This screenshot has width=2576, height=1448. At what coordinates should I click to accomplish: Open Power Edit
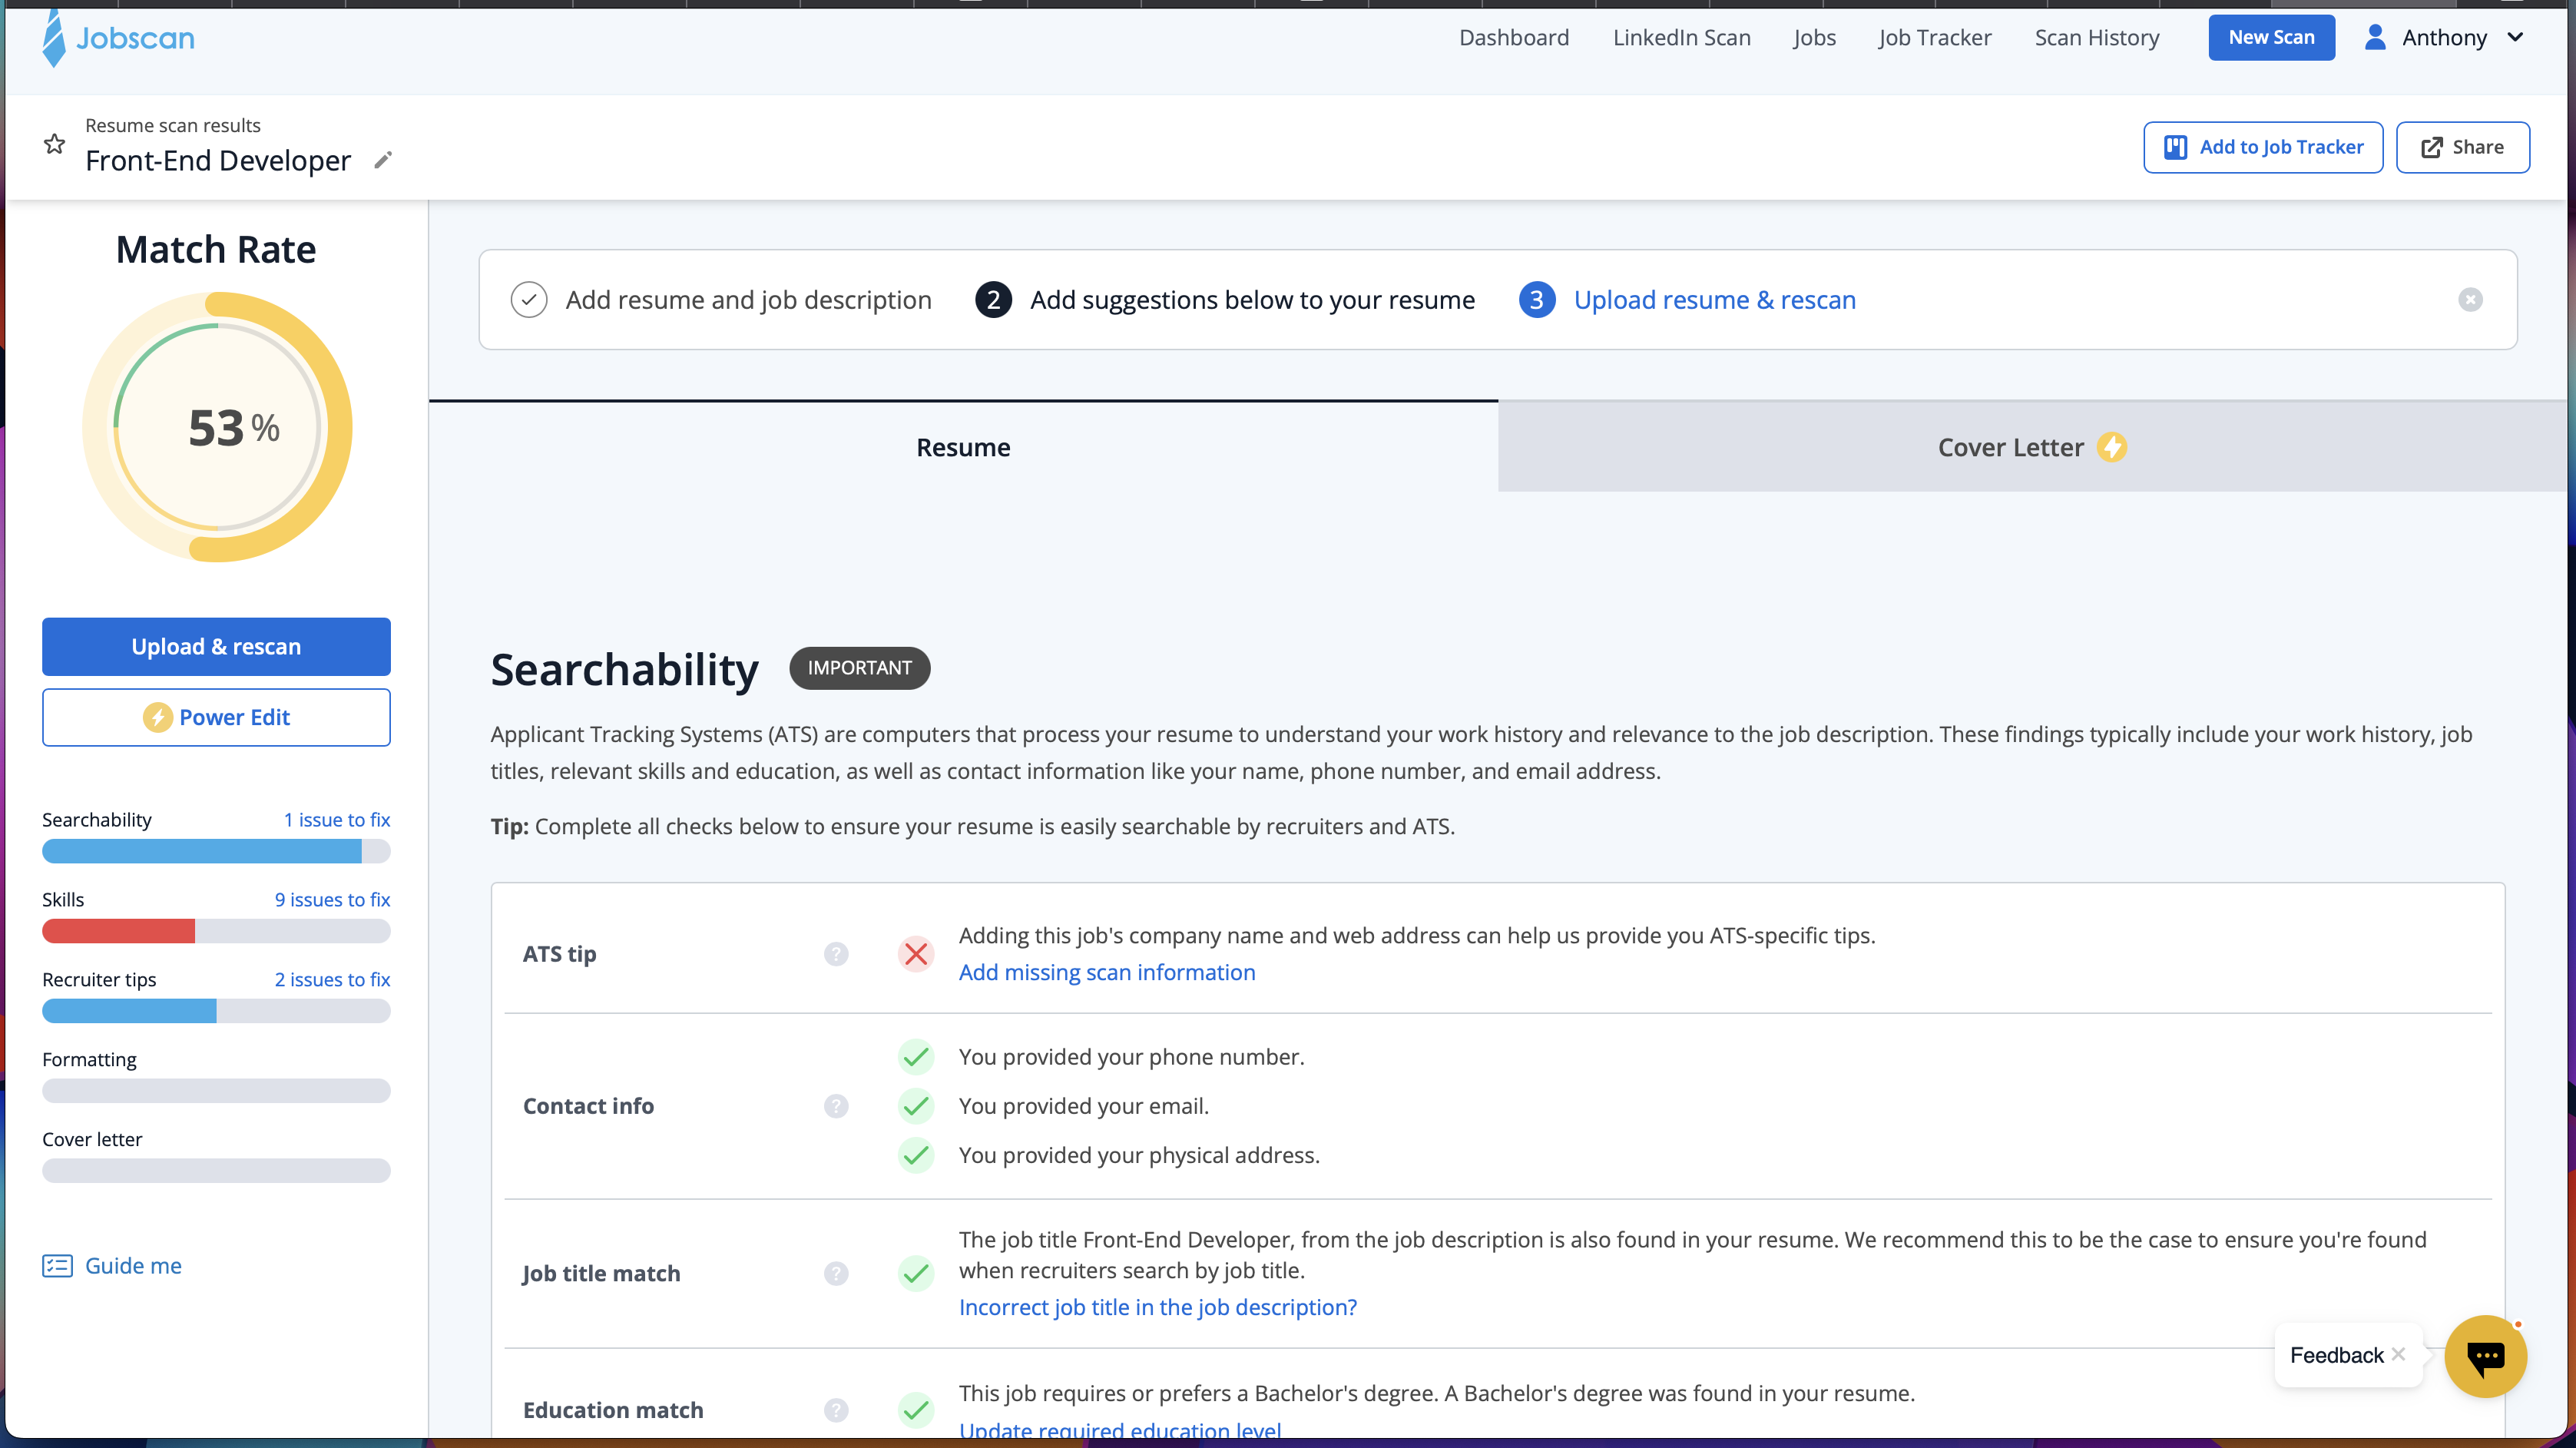point(216,717)
